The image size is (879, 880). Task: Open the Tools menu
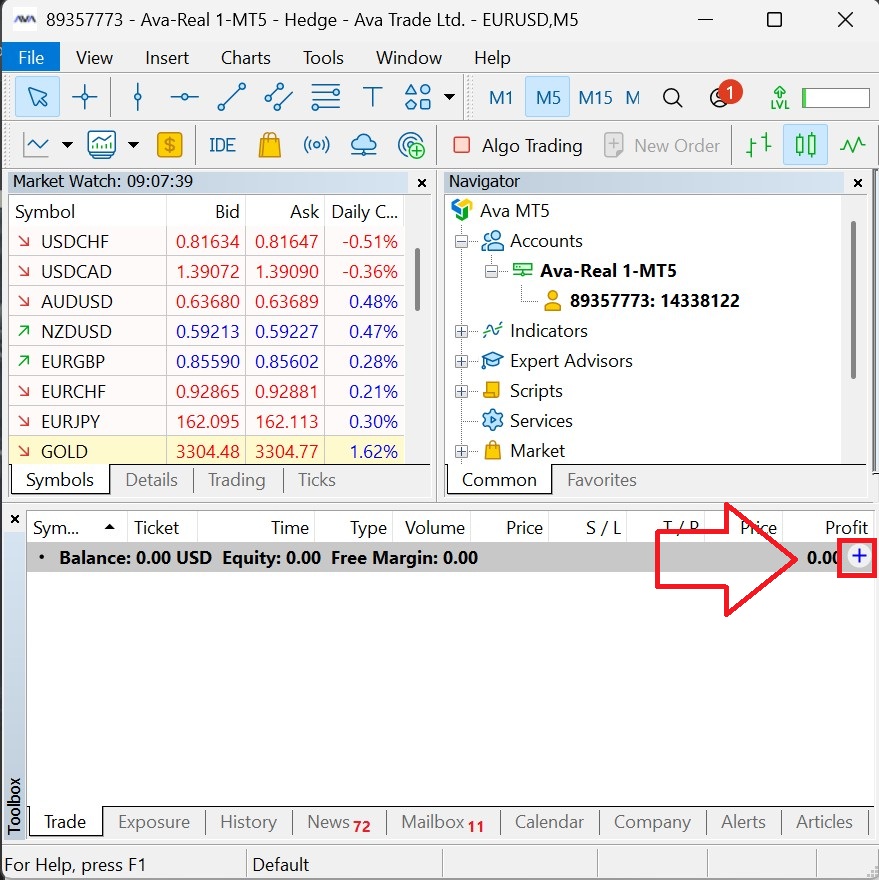323,57
